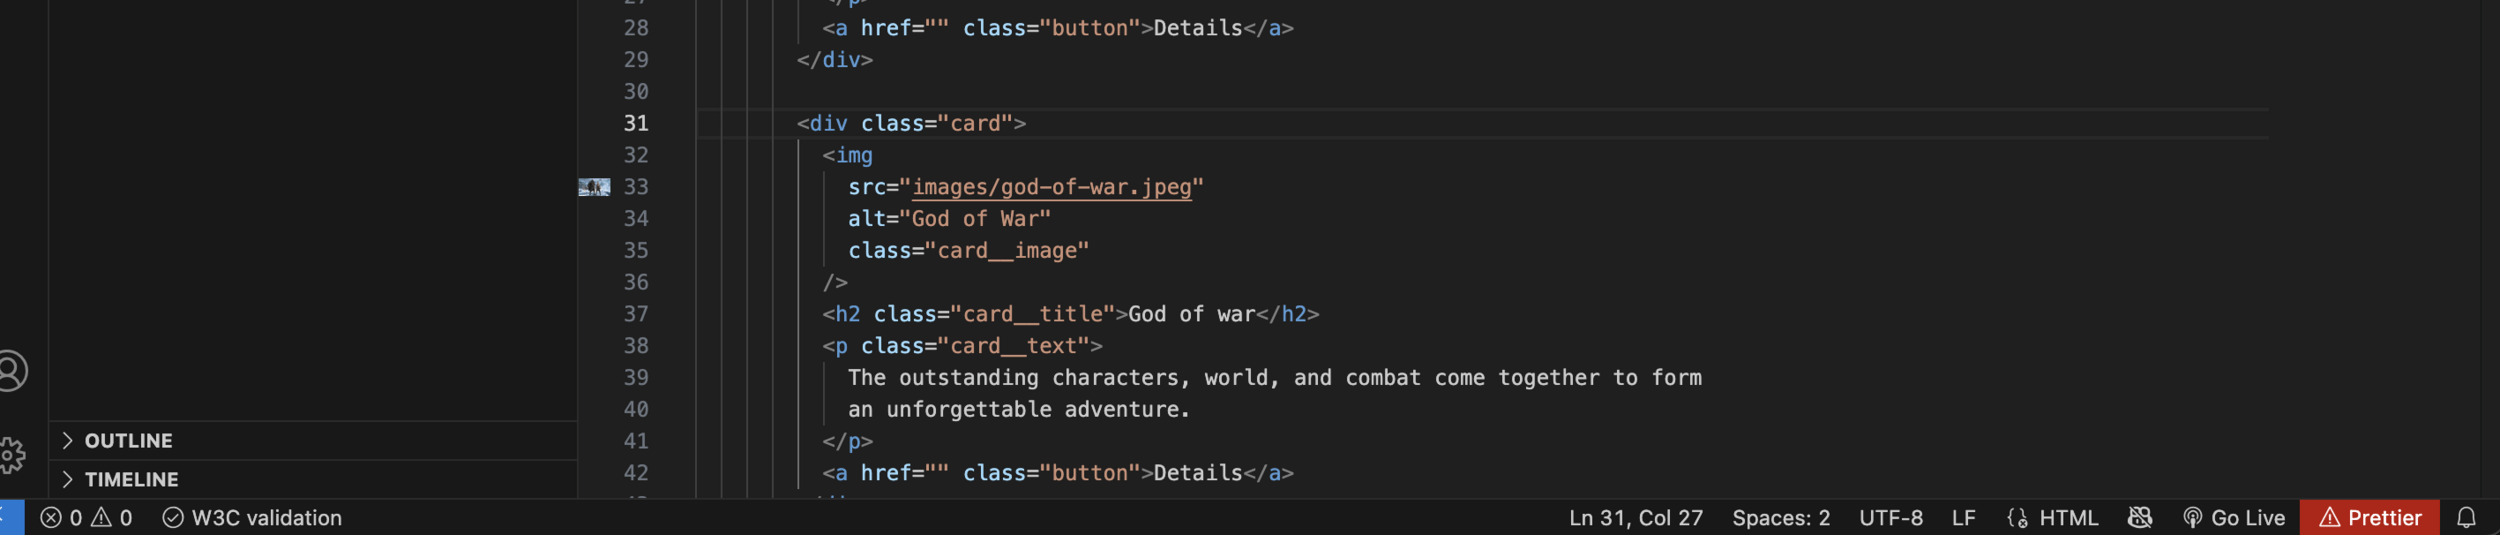Click text 'an unforgettable adventure.'
2500x535 pixels.
coord(1019,410)
